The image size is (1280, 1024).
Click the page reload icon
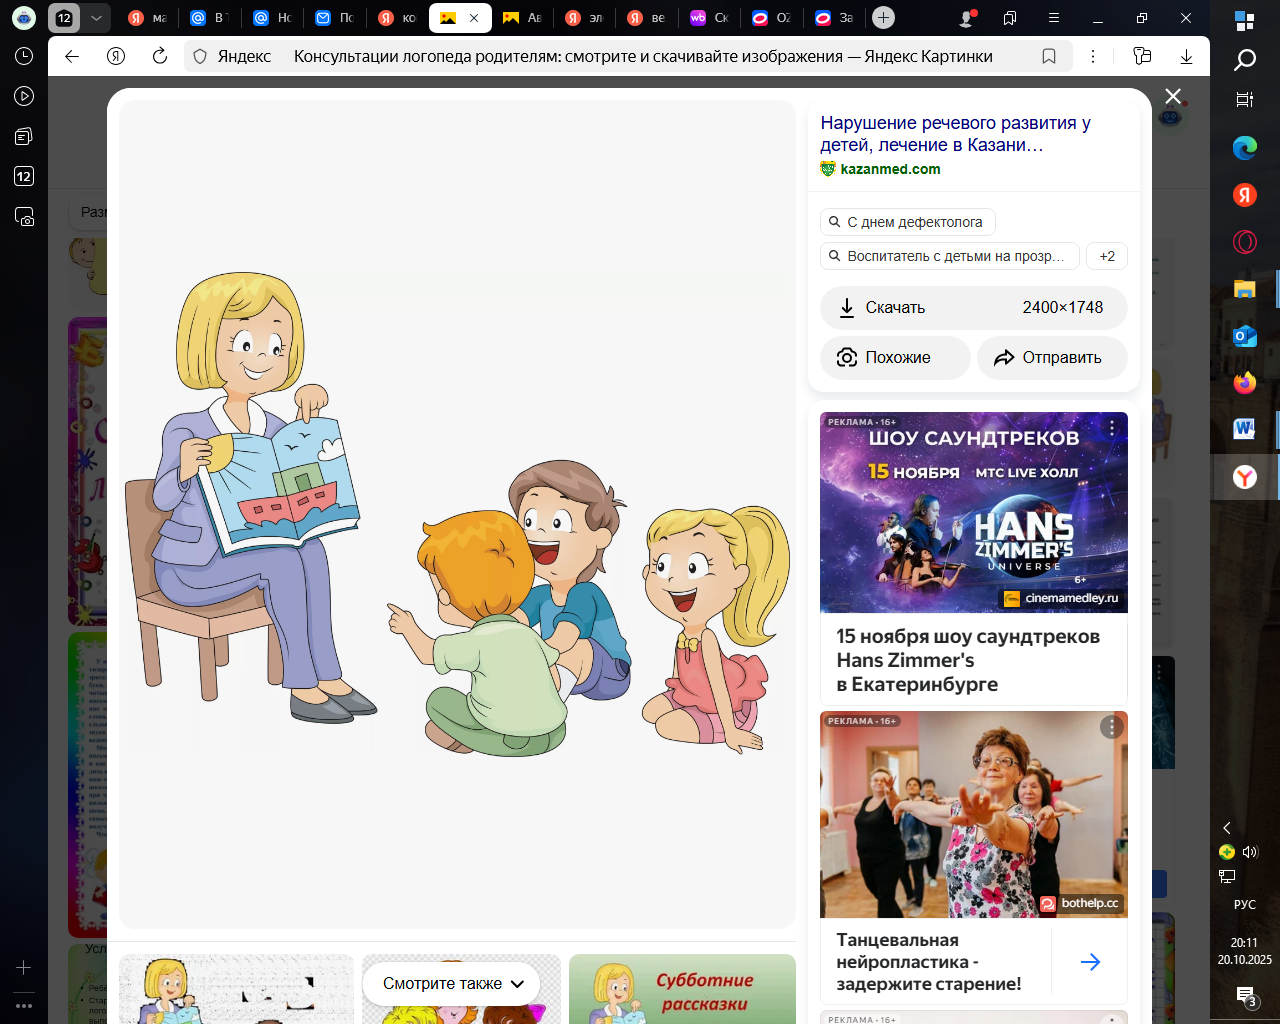[160, 56]
